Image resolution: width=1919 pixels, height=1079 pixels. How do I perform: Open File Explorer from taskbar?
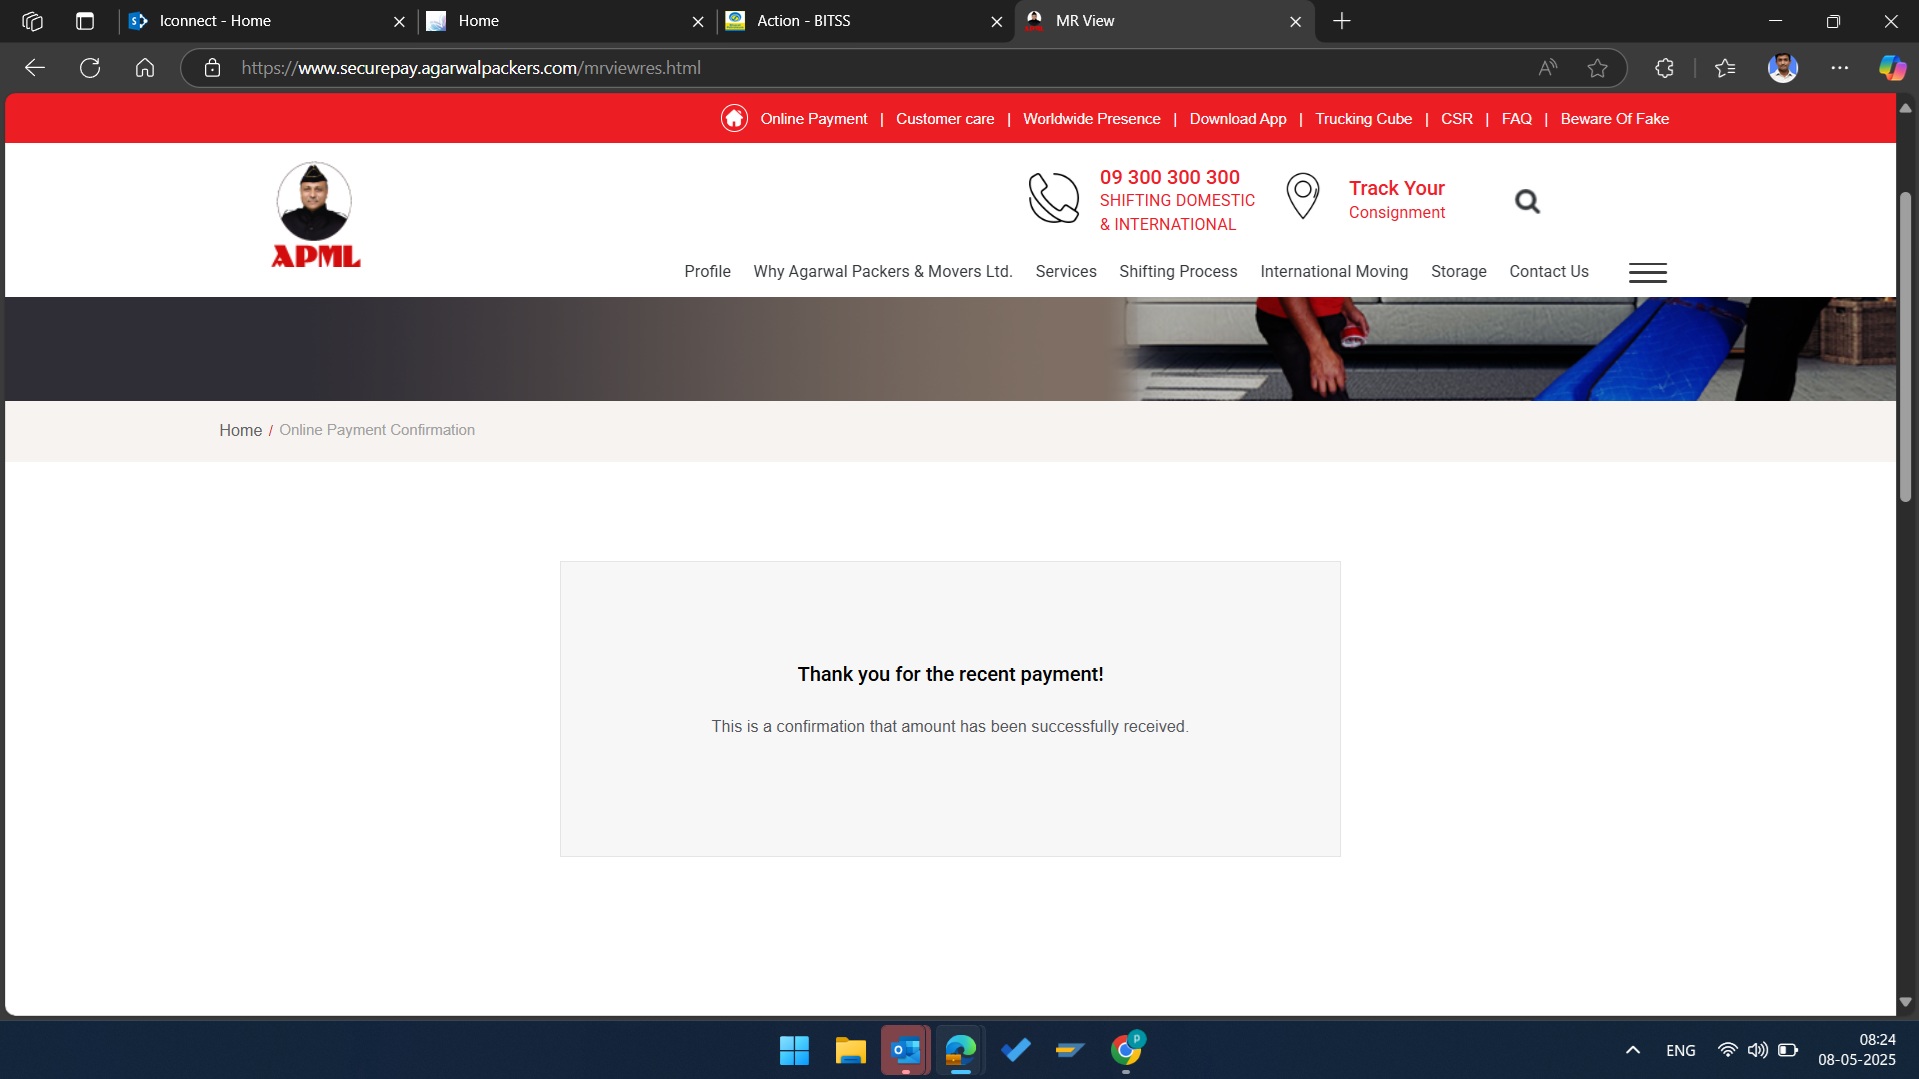[850, 1050]
